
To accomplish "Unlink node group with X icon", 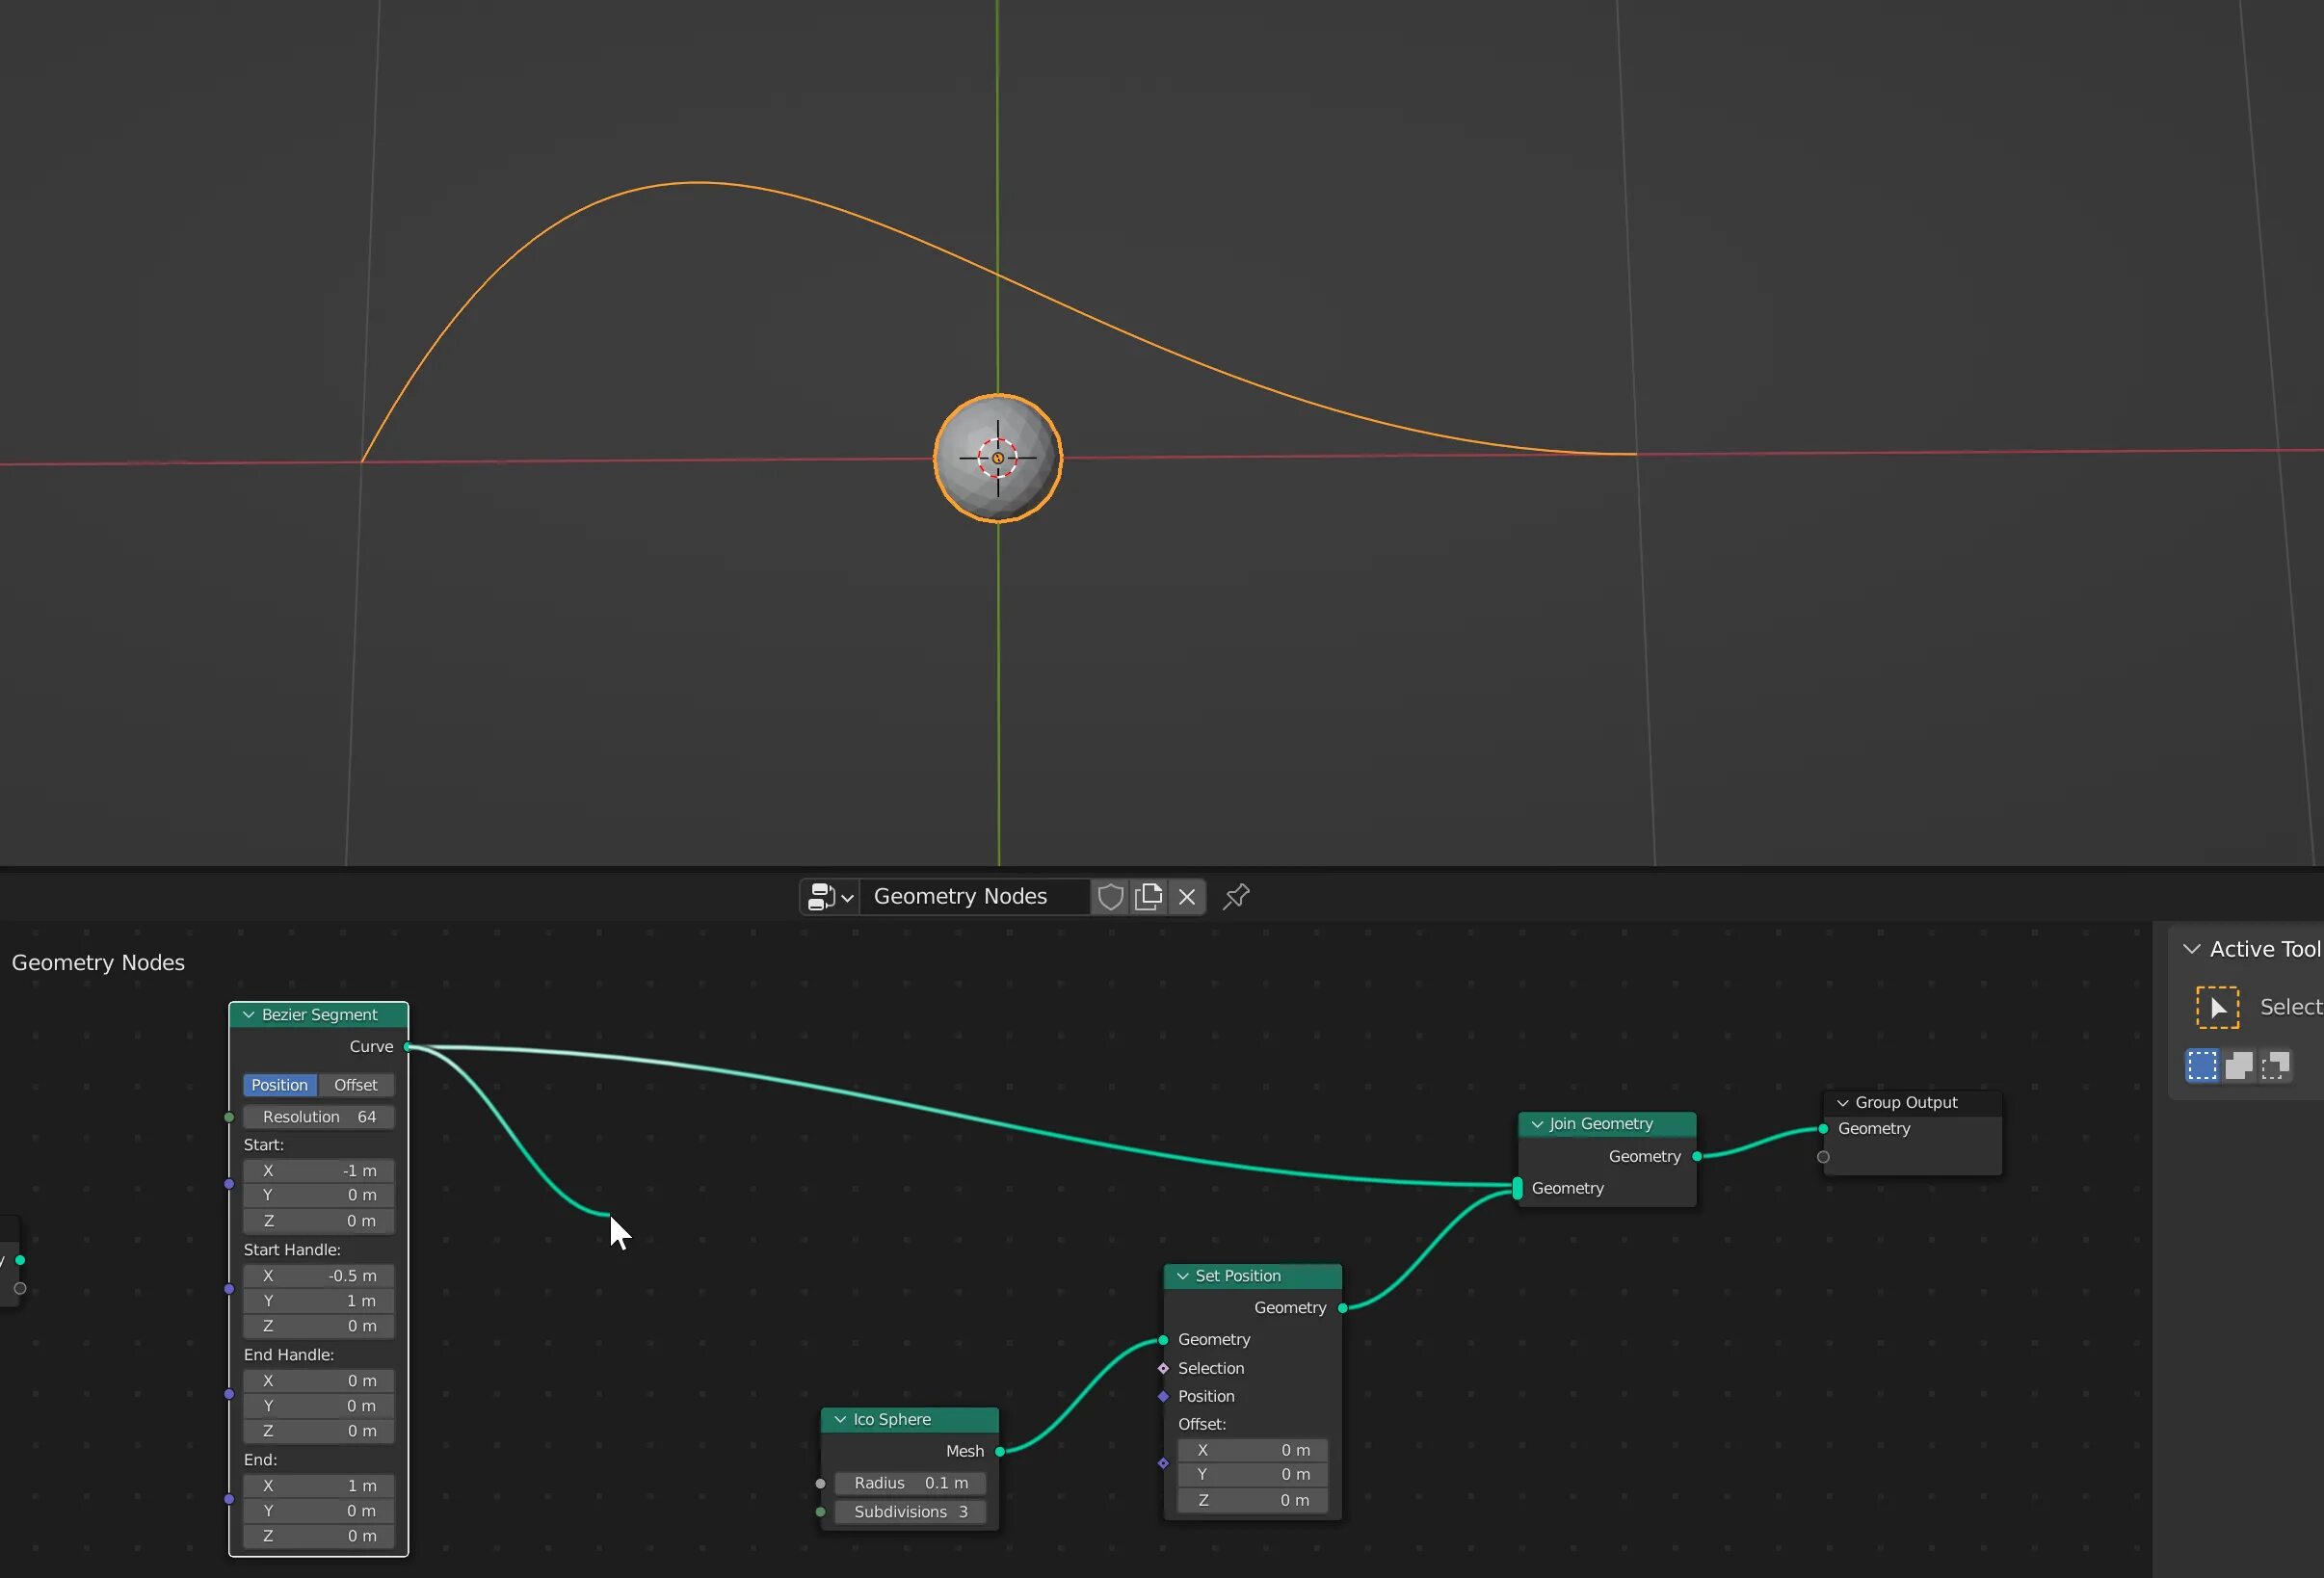I will 1187,897.
